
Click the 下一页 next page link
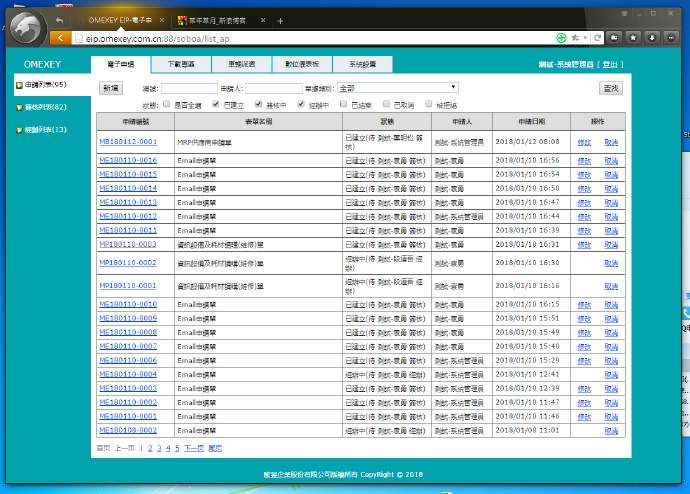194,448
